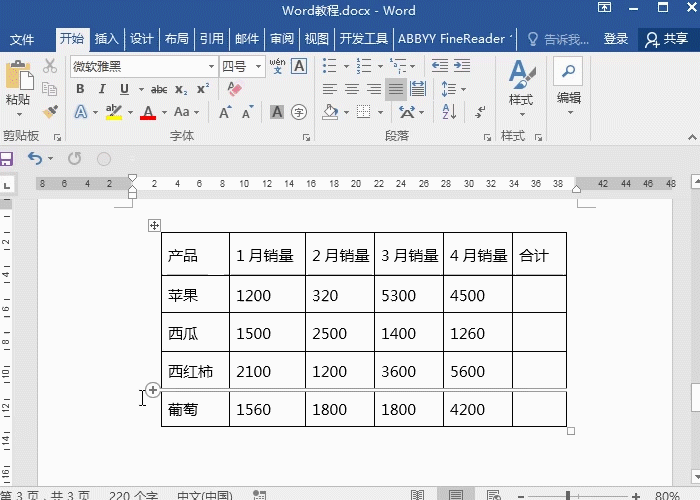Switch to the 引用 tab
This screenshot has width=700, height=500.
(x=211, y=39)
